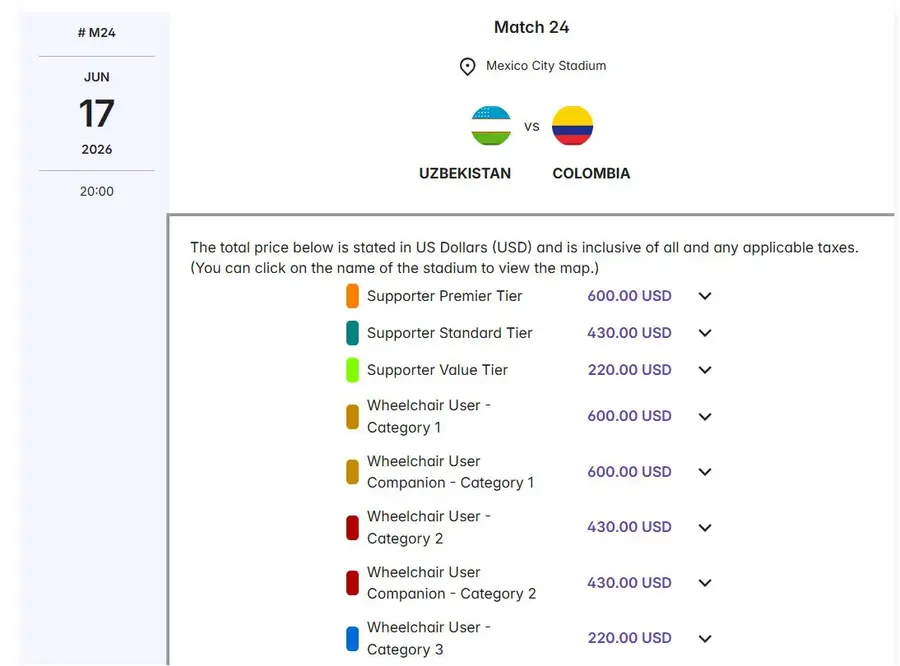
Task: Expand Supporter Premier Tier chevron
Action: 705,296
